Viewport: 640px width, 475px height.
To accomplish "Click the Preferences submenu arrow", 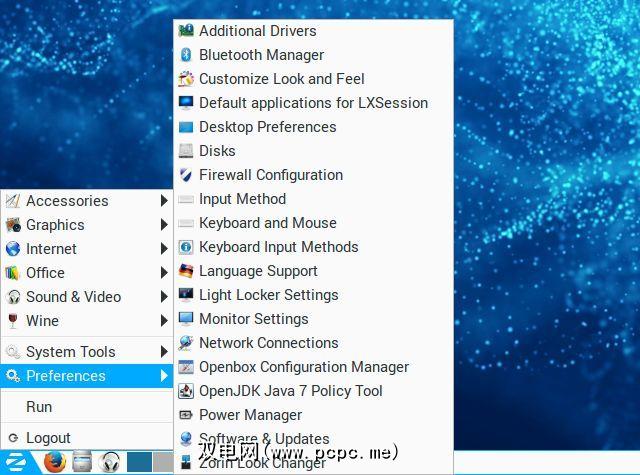I will [x=164, y=376].
